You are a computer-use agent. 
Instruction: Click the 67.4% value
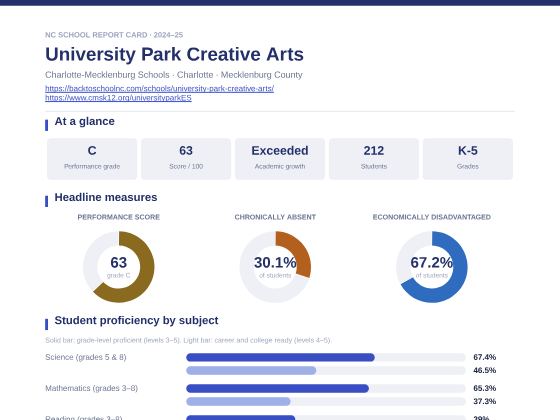pos(485,357)
